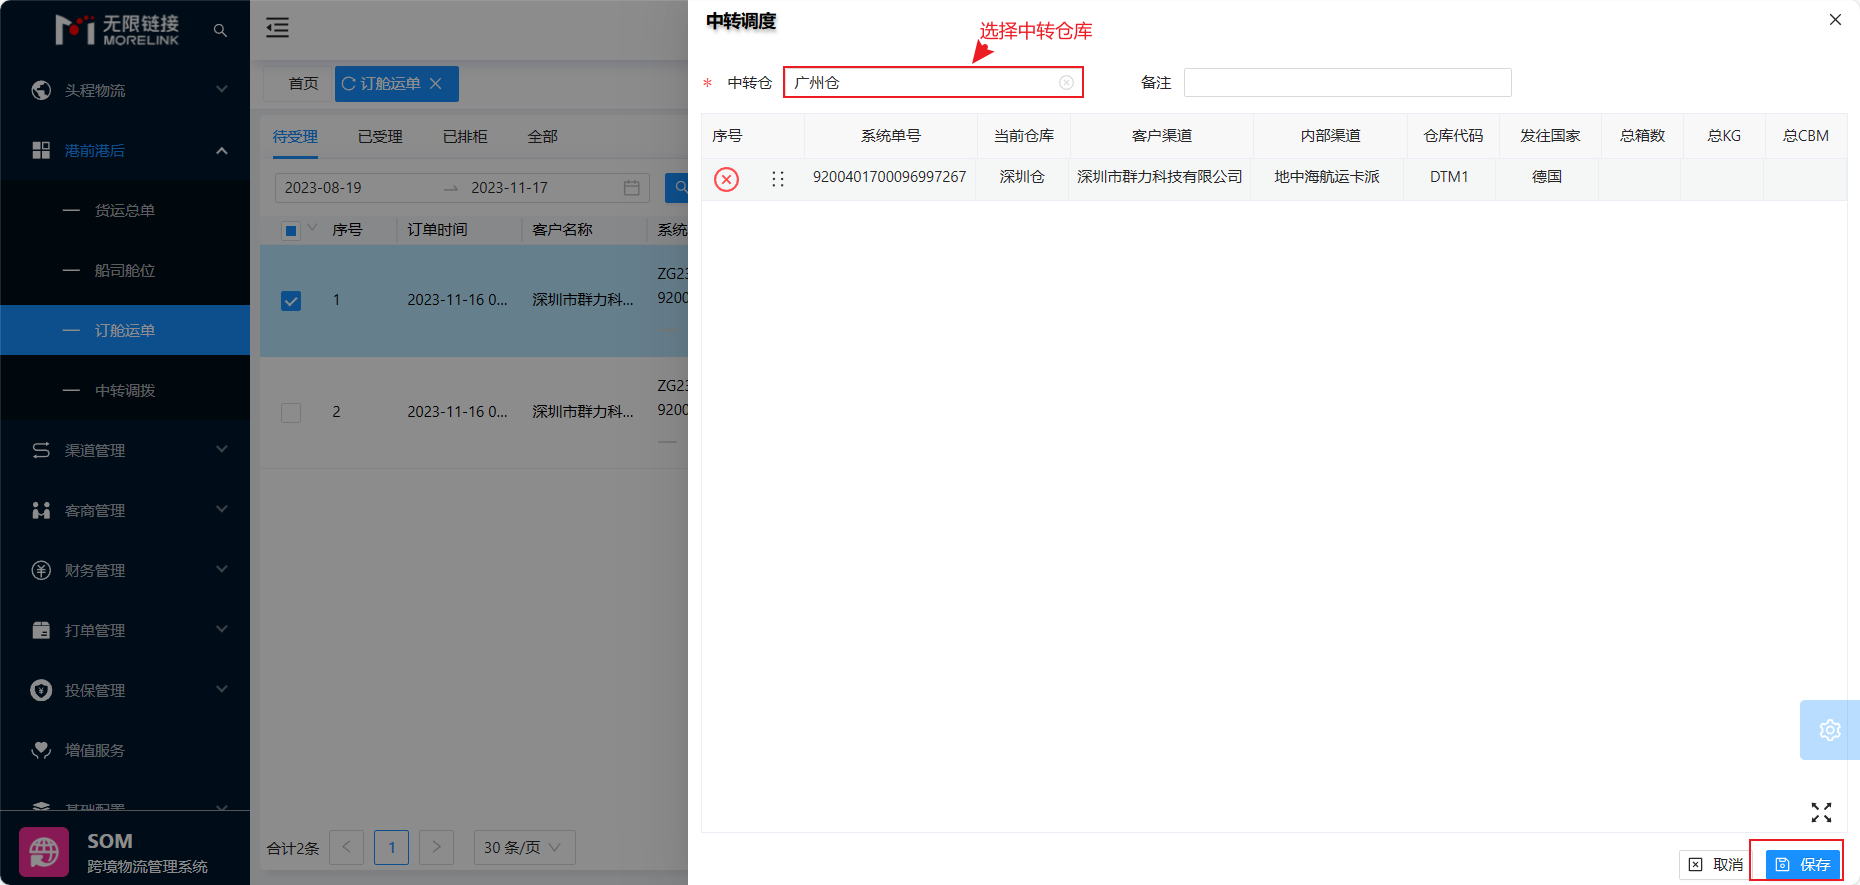This screenshot has height=885, width=1860.
Task: Click the DTM1 warehouse code cell
Action: [x=1449, y=177]
